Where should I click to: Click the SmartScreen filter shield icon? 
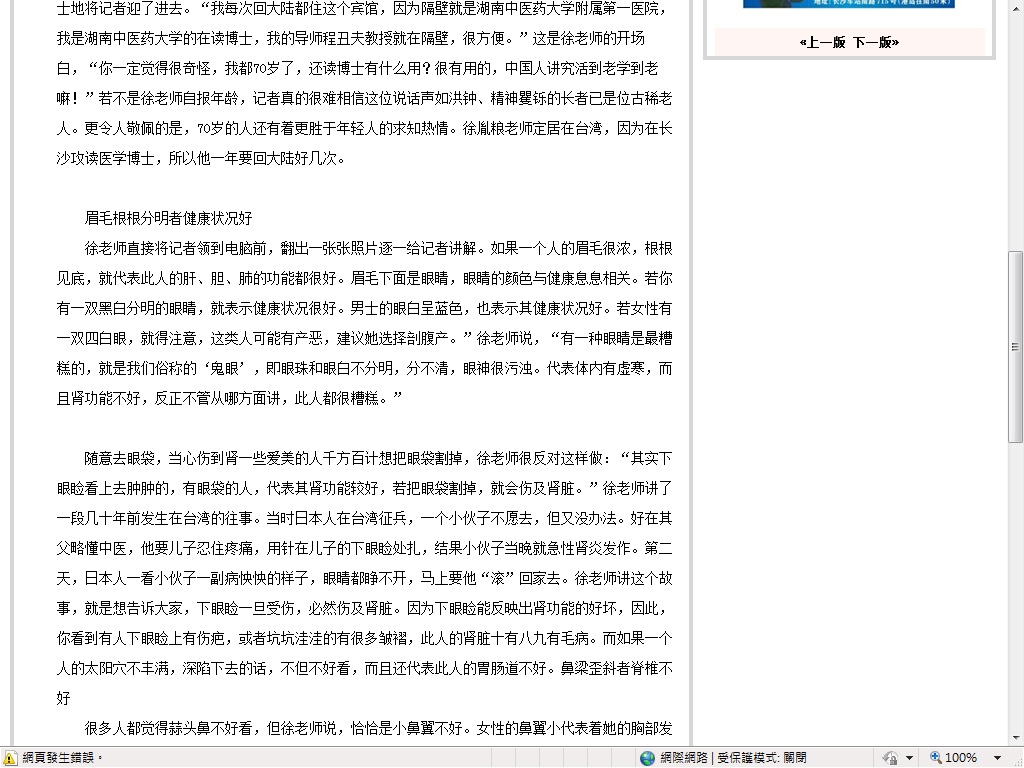890,758
